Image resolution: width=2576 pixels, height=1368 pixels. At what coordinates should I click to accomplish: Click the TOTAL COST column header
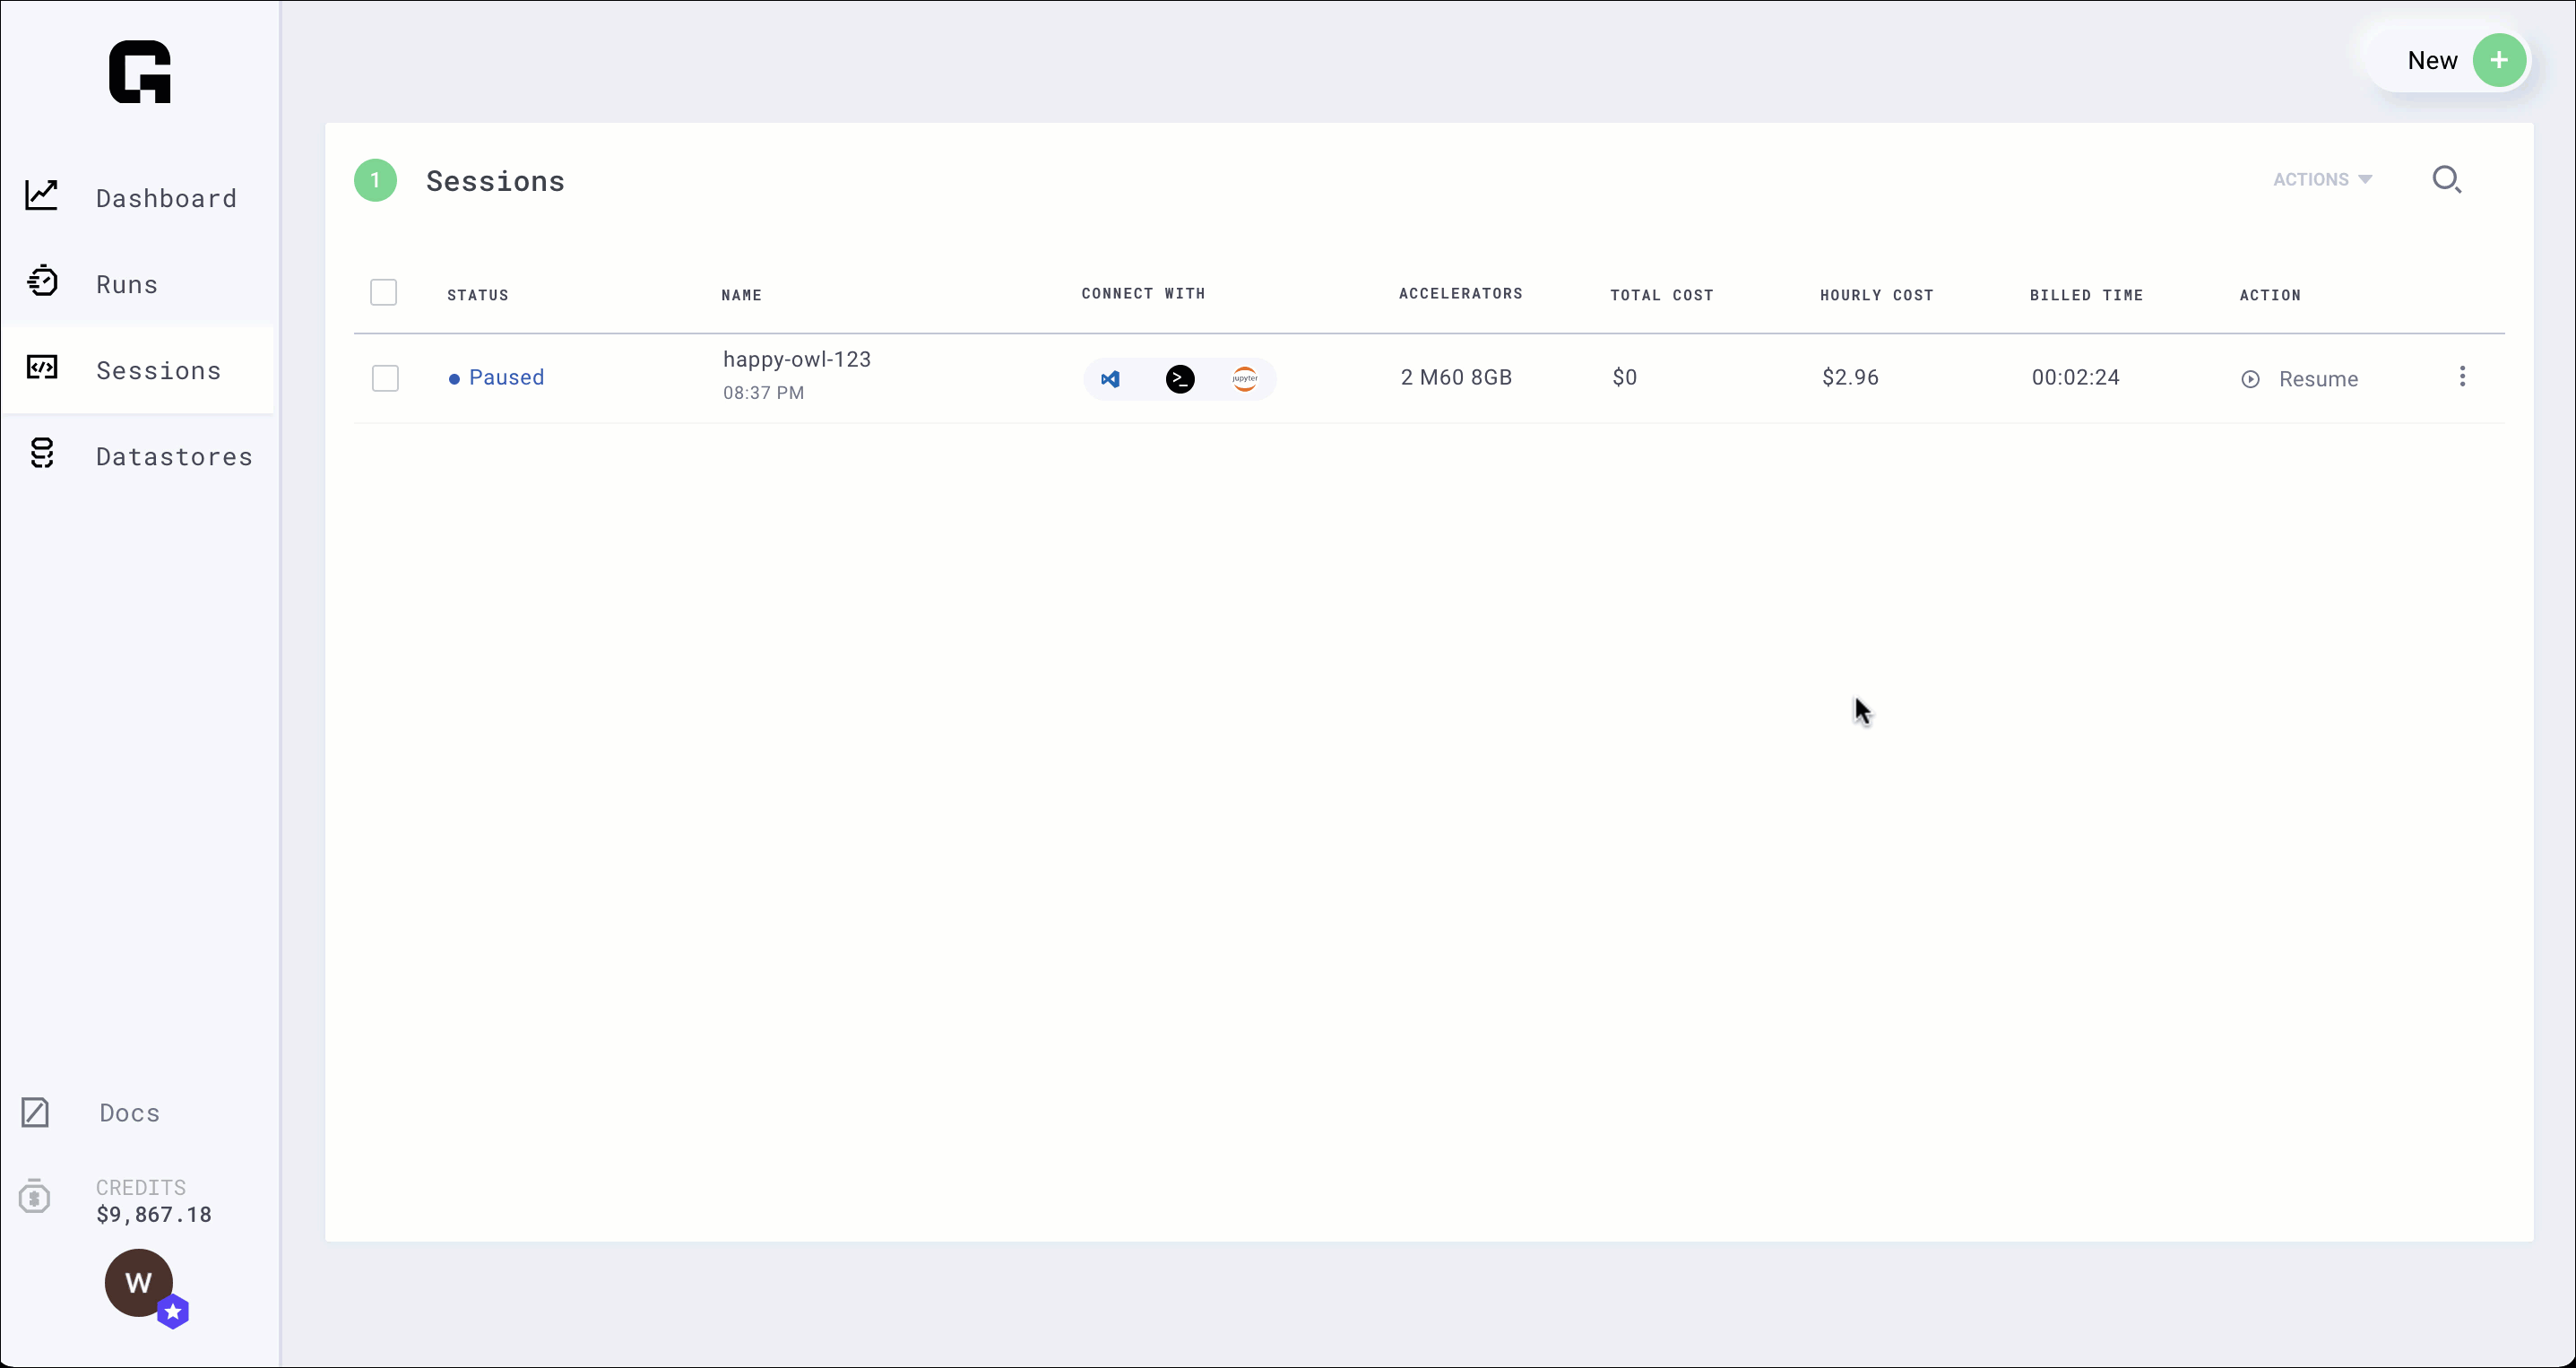click(x=1662, y=295)
